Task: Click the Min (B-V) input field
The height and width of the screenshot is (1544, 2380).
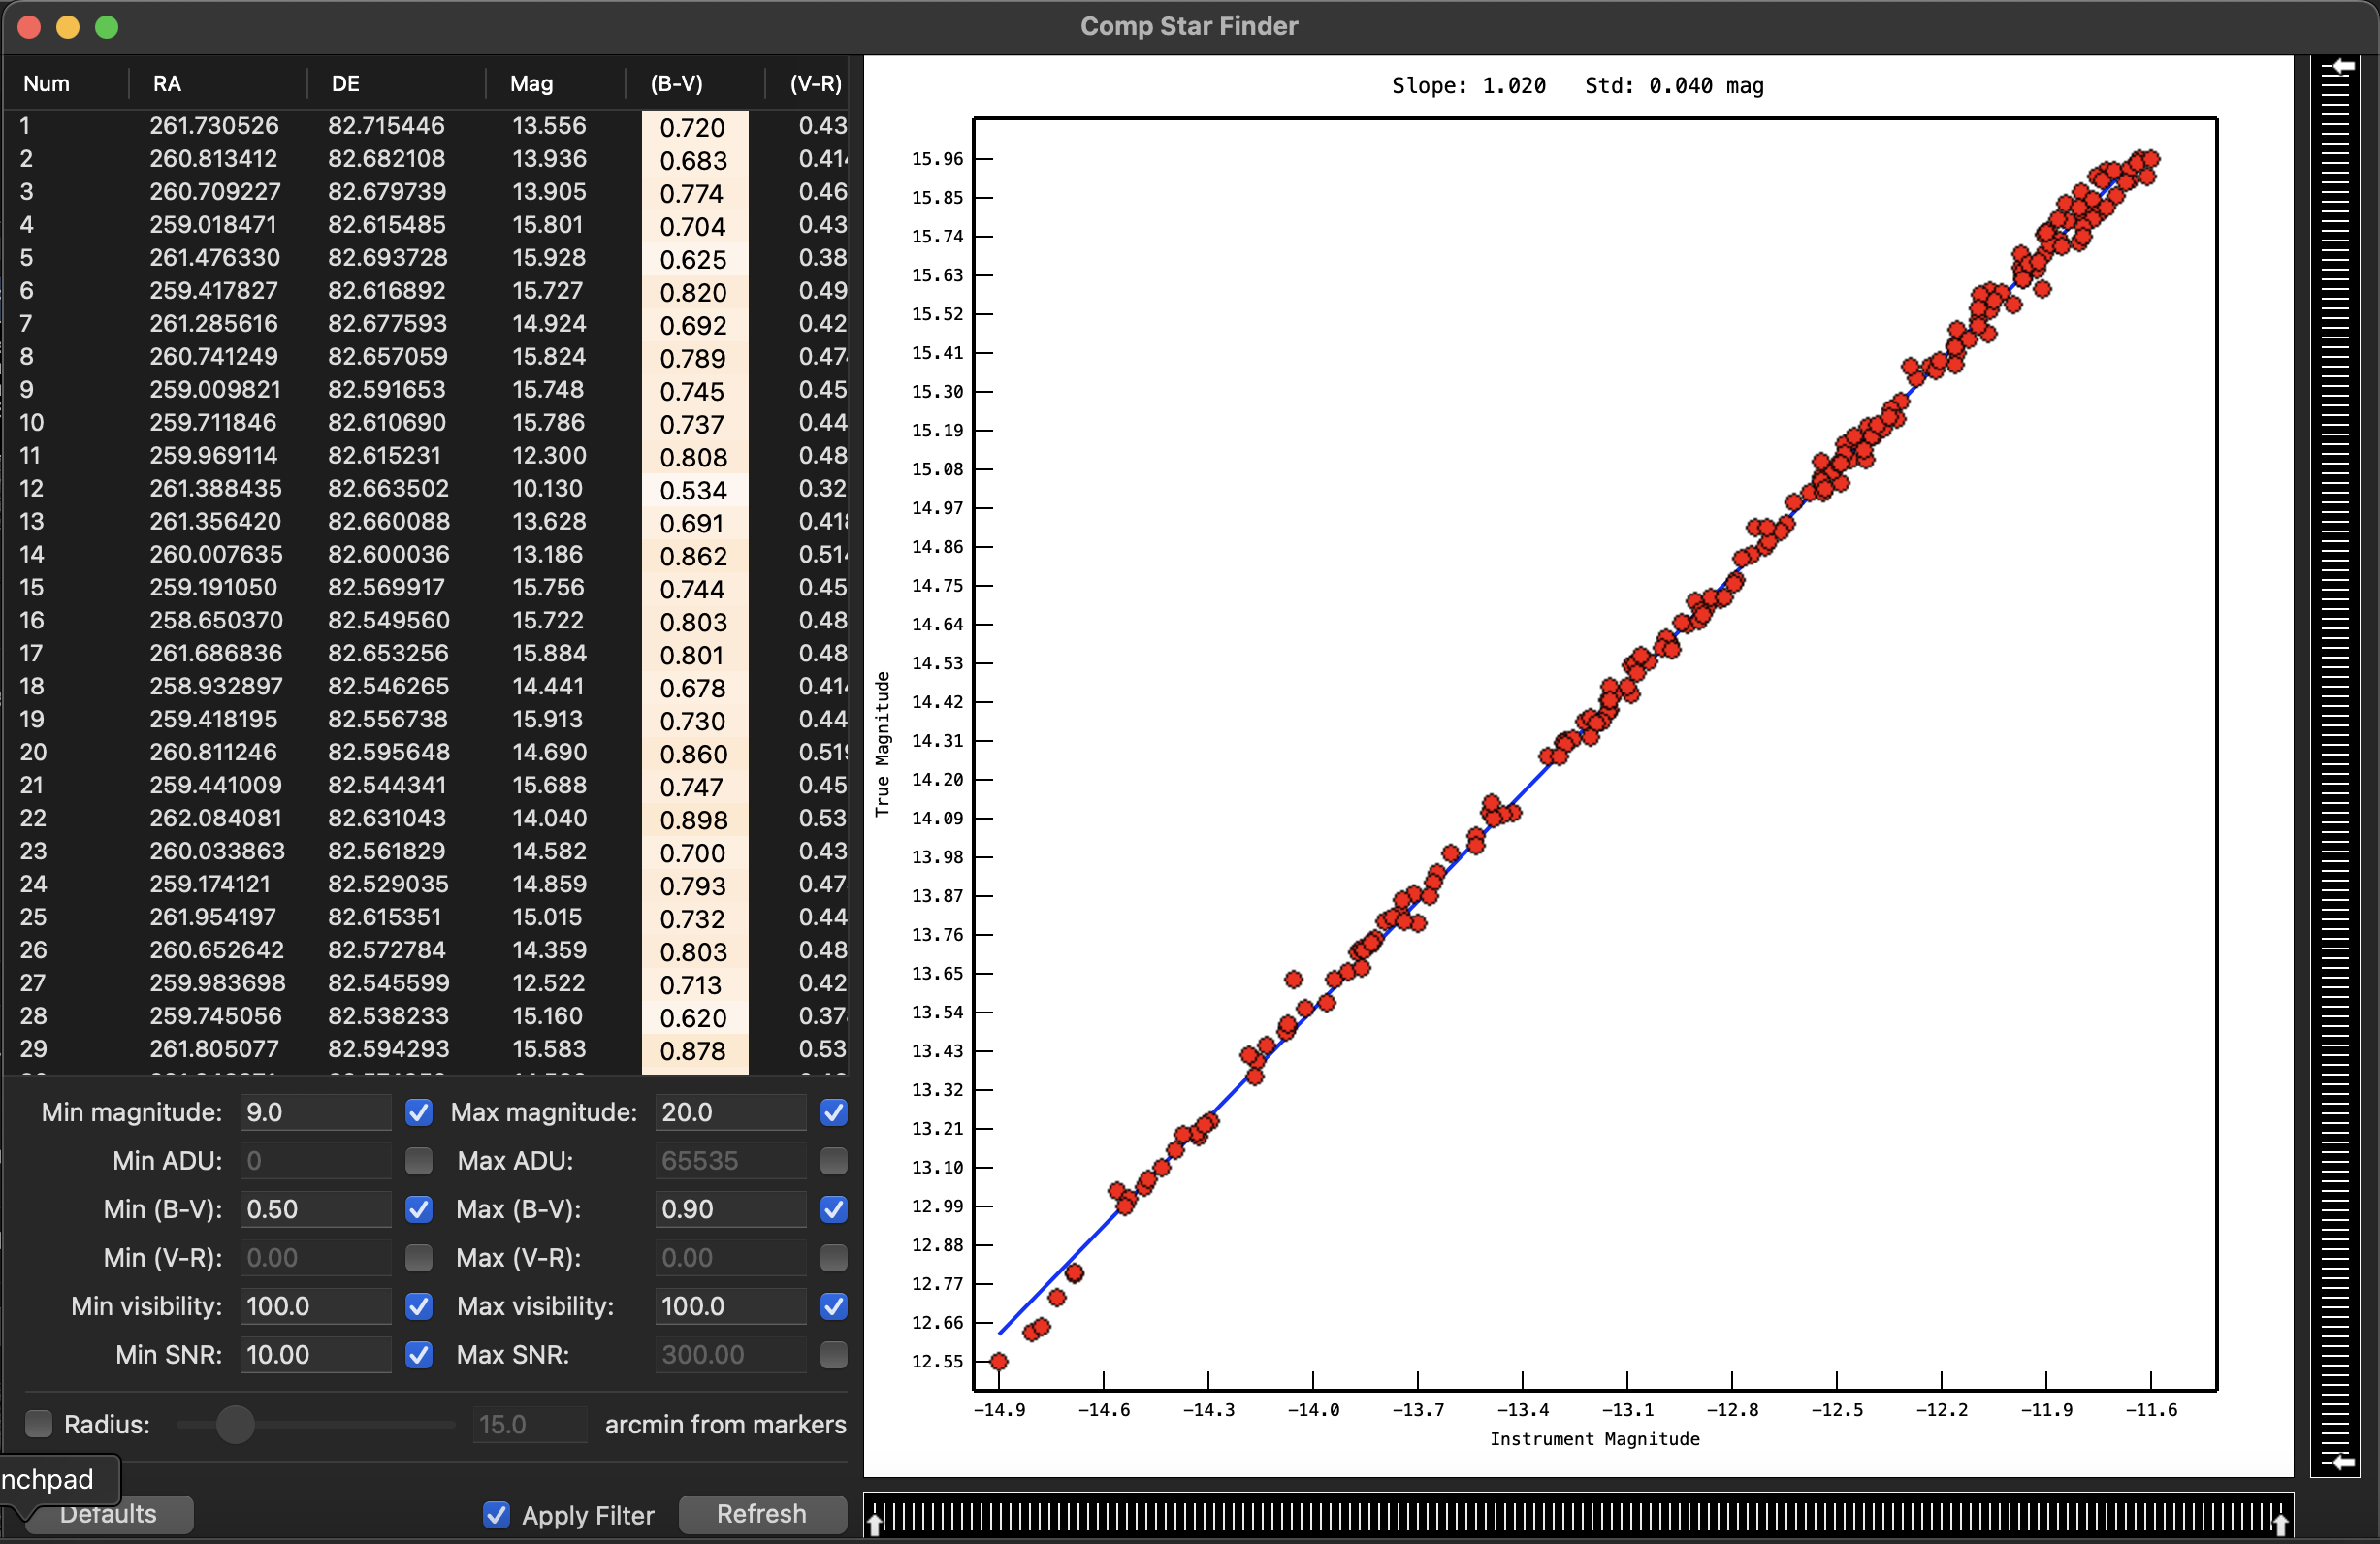Action: 314,1209
